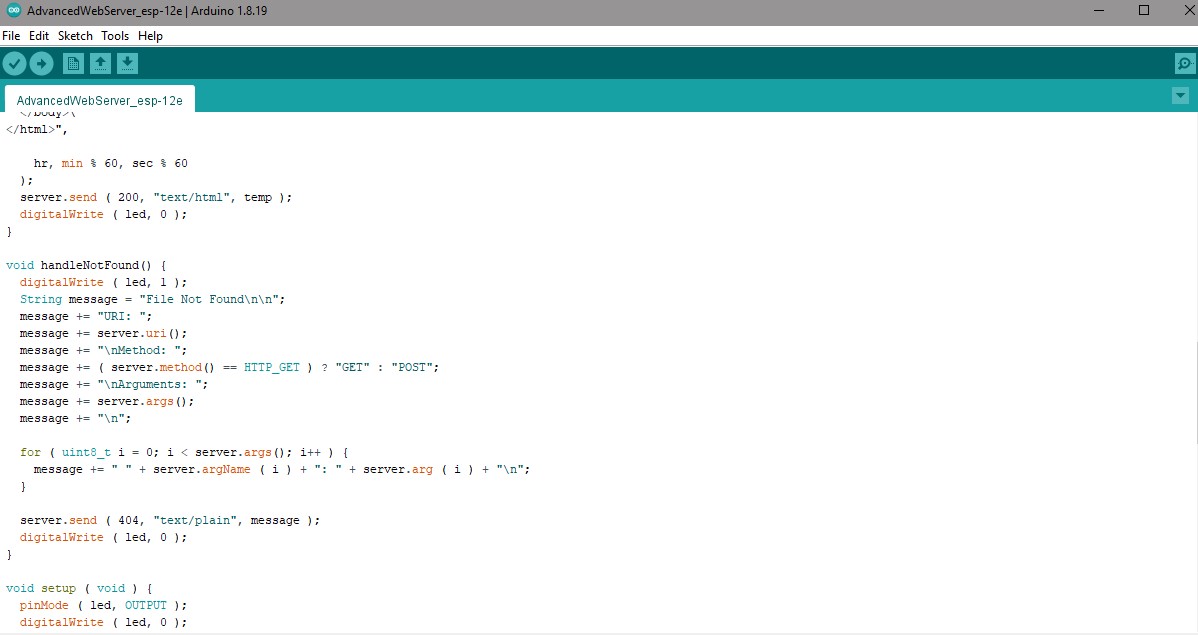Click the Verify sketch checkmark button
This screenshot has height=635, width=1198.
point(15,63)
